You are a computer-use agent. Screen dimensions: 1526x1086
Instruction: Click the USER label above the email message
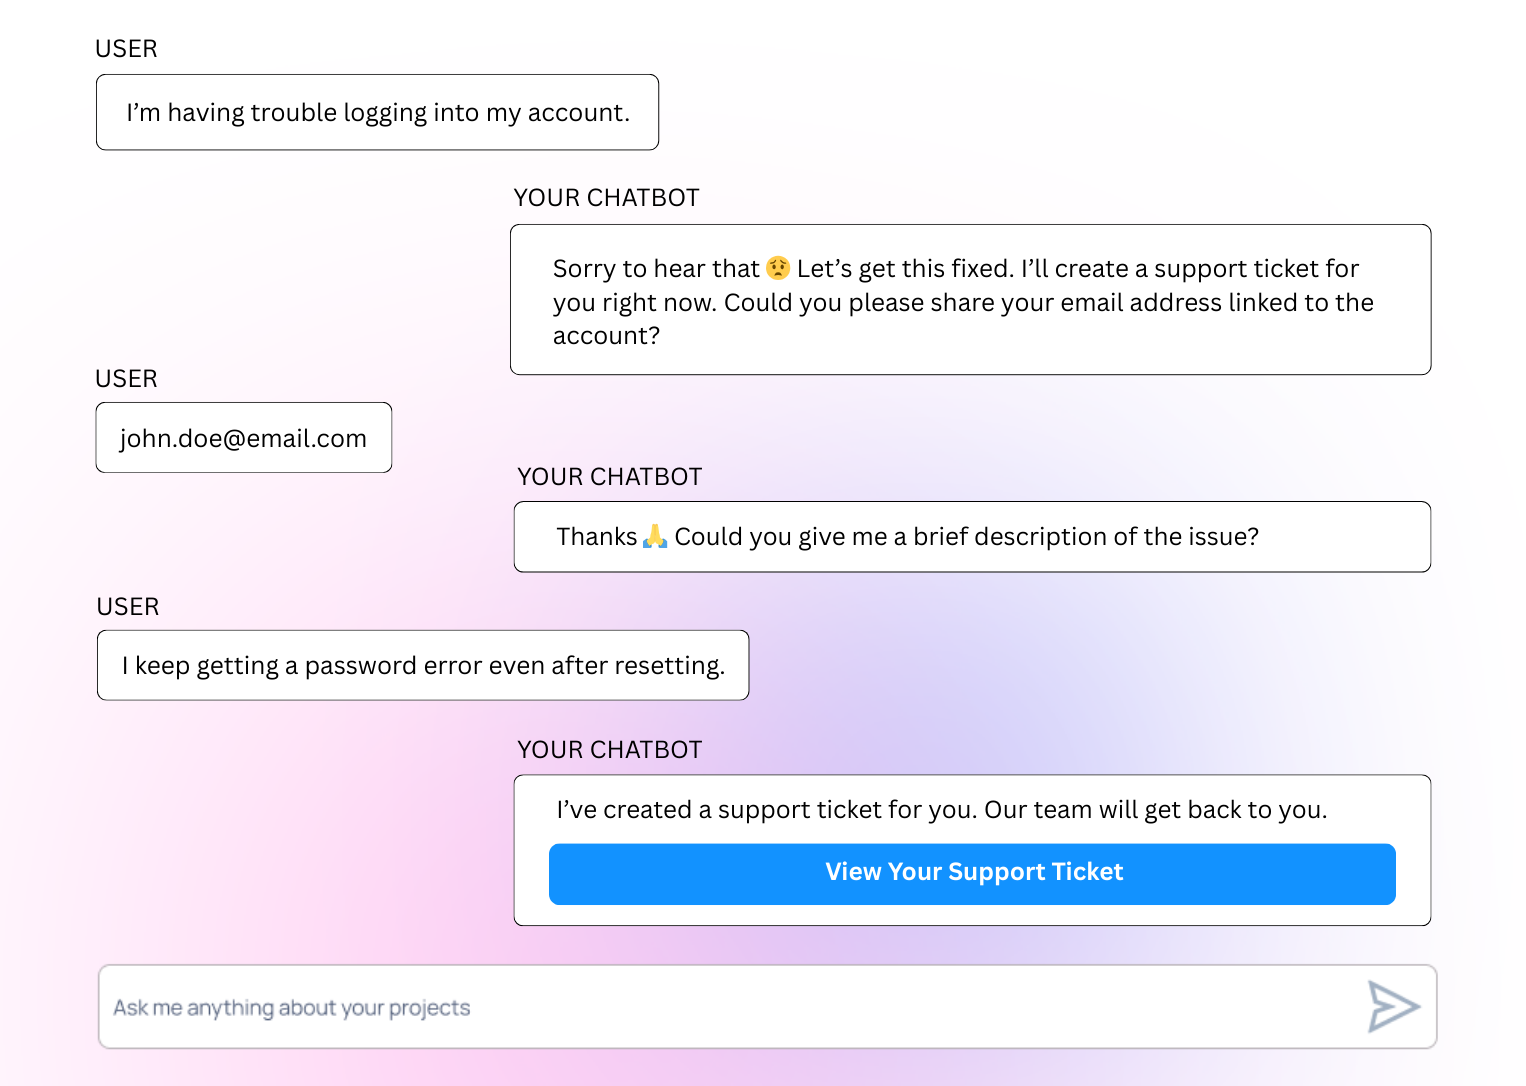point(126,379)
